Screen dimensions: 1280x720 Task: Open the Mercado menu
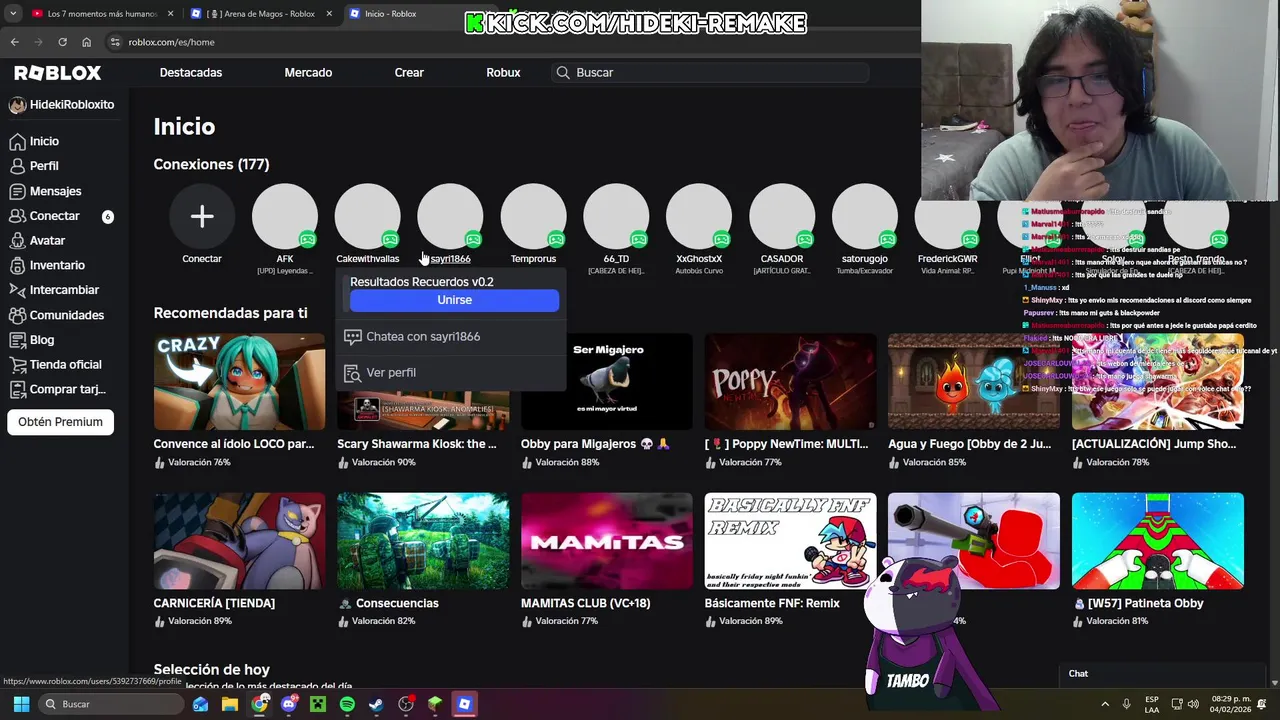point(308,73)
